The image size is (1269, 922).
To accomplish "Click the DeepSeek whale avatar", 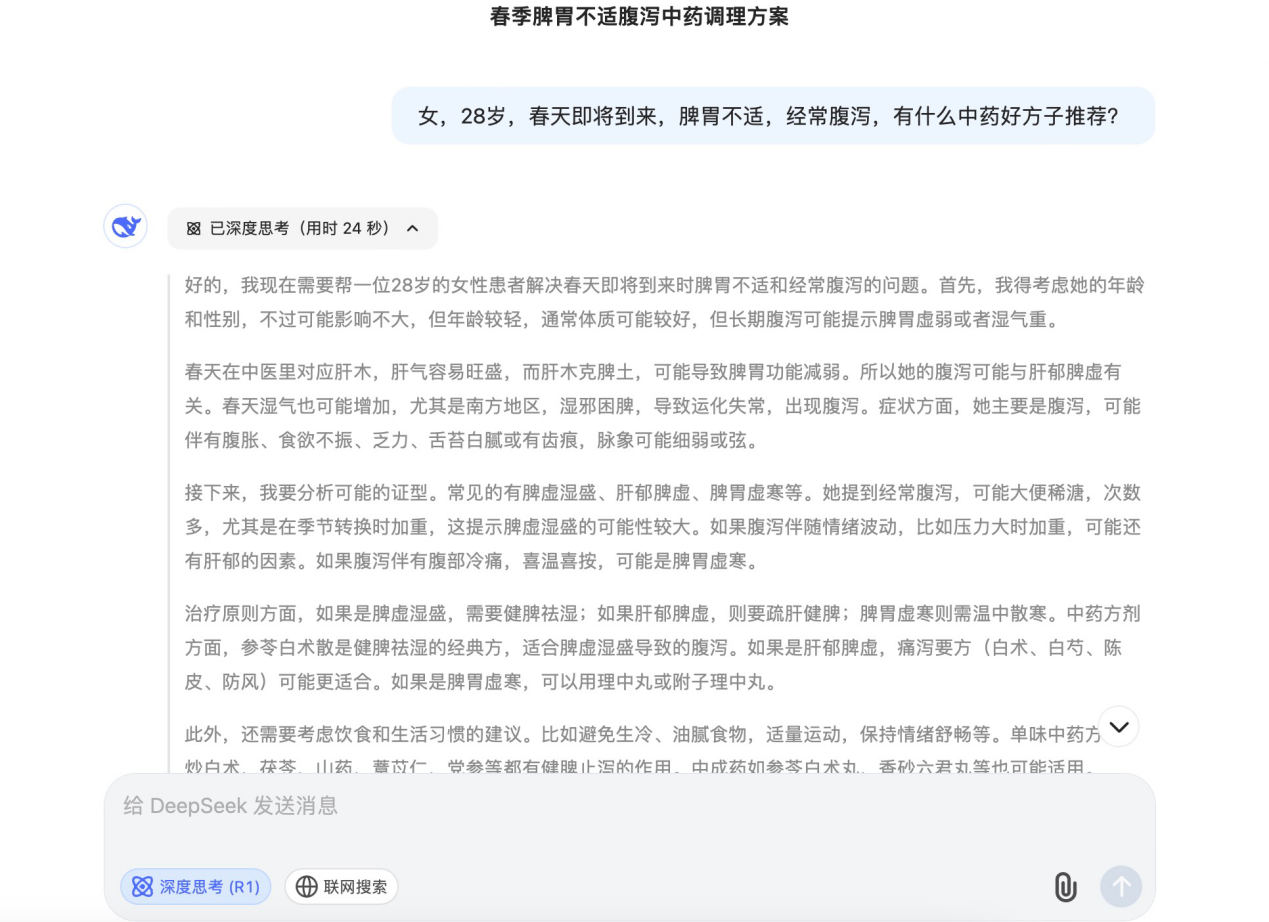I will (x=126, y=226).
